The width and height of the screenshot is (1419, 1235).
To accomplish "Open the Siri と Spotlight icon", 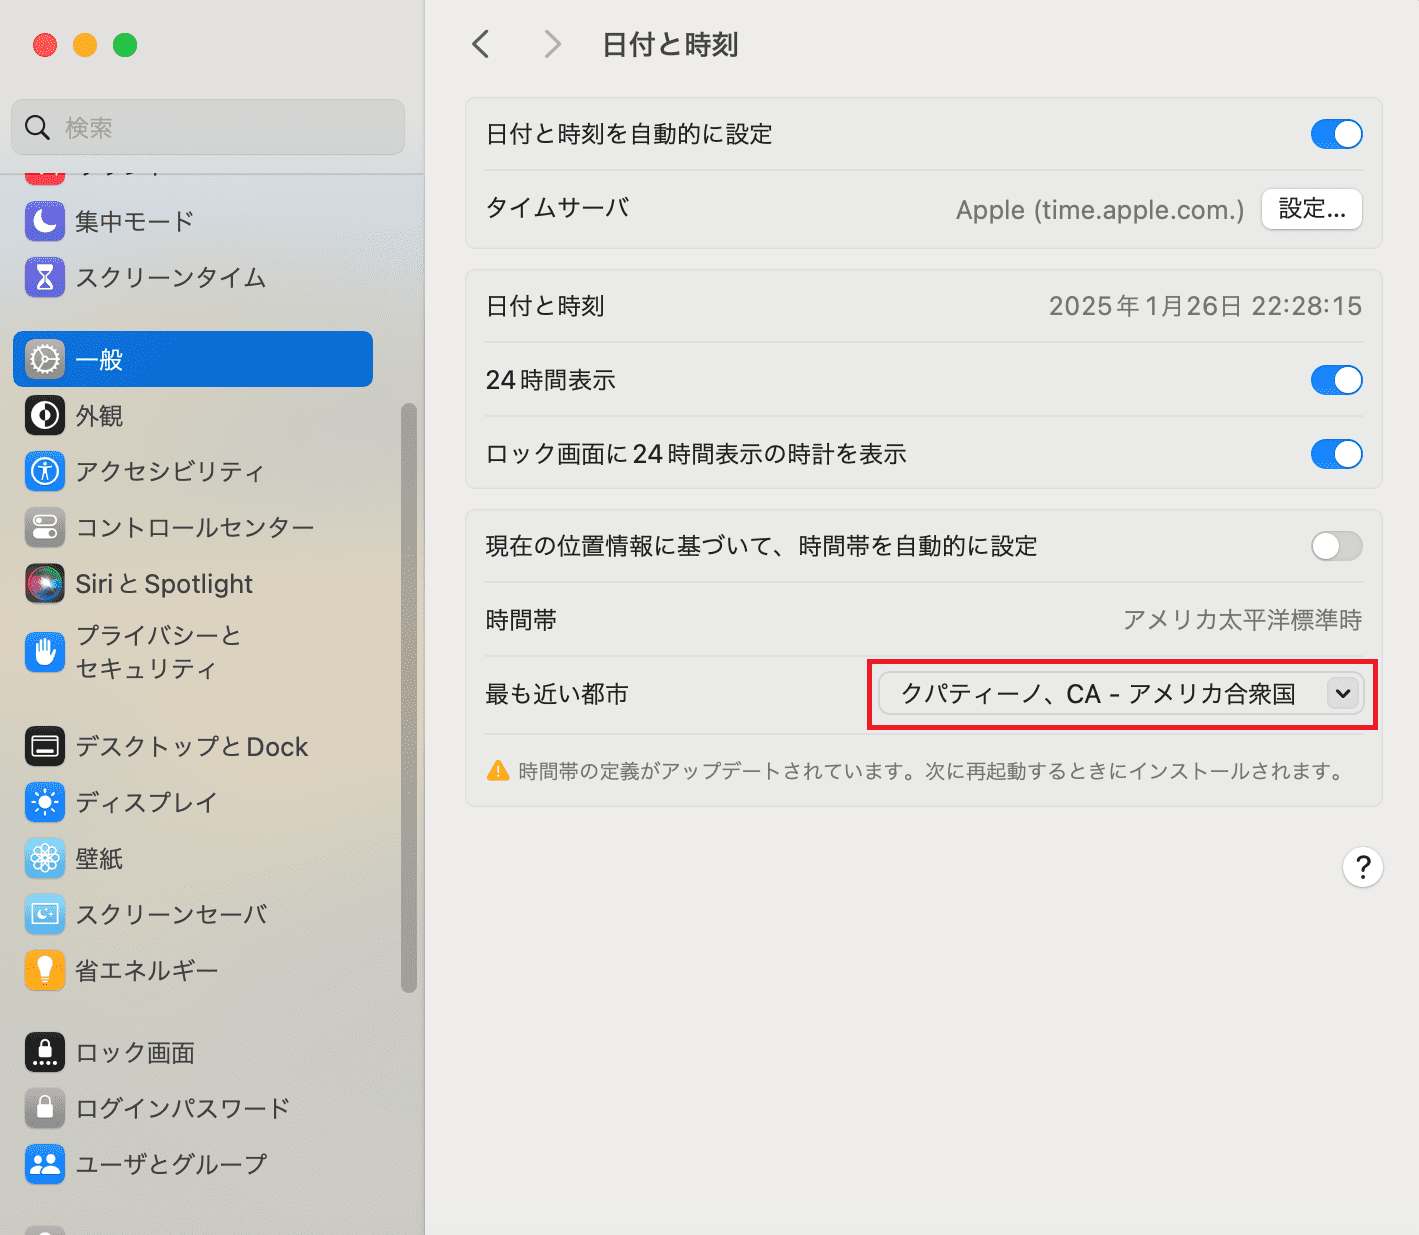I will pos(45,583).
